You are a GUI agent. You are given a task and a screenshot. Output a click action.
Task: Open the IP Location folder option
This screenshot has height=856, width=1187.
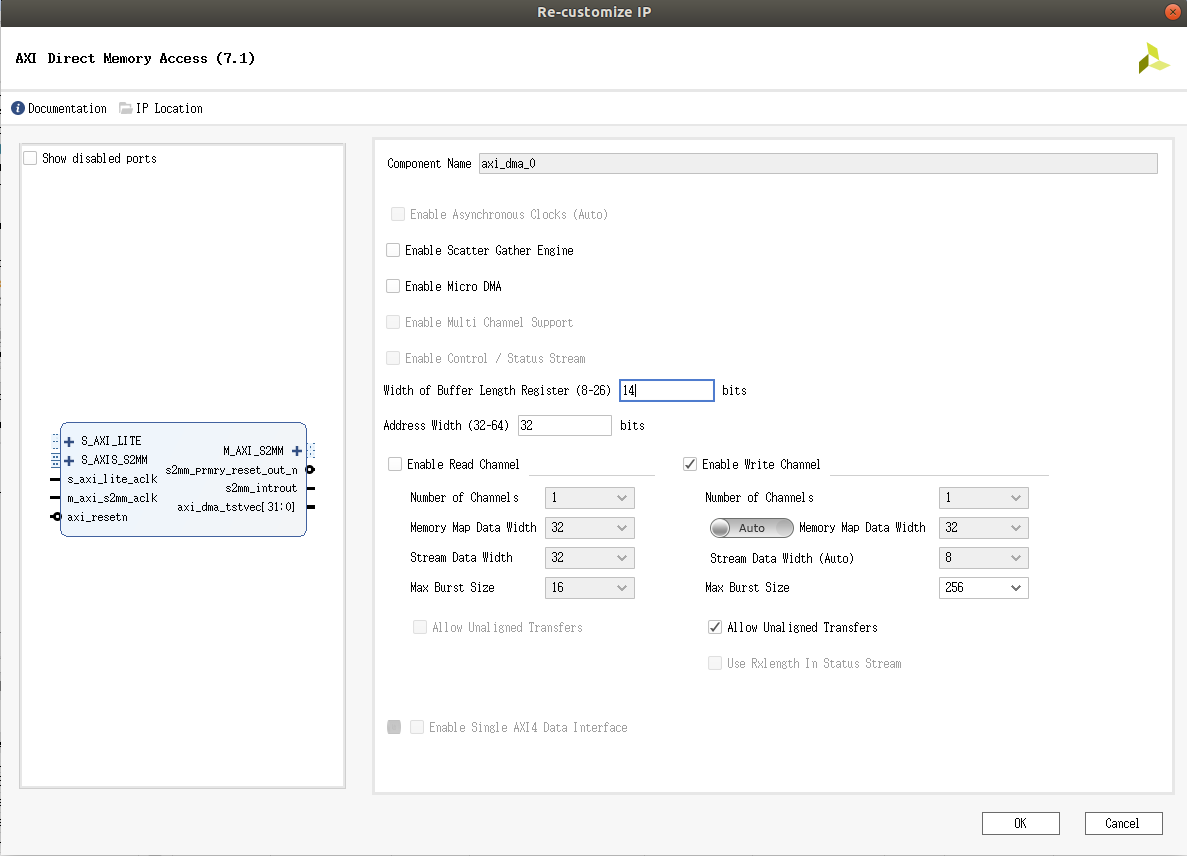click(160, 108)
